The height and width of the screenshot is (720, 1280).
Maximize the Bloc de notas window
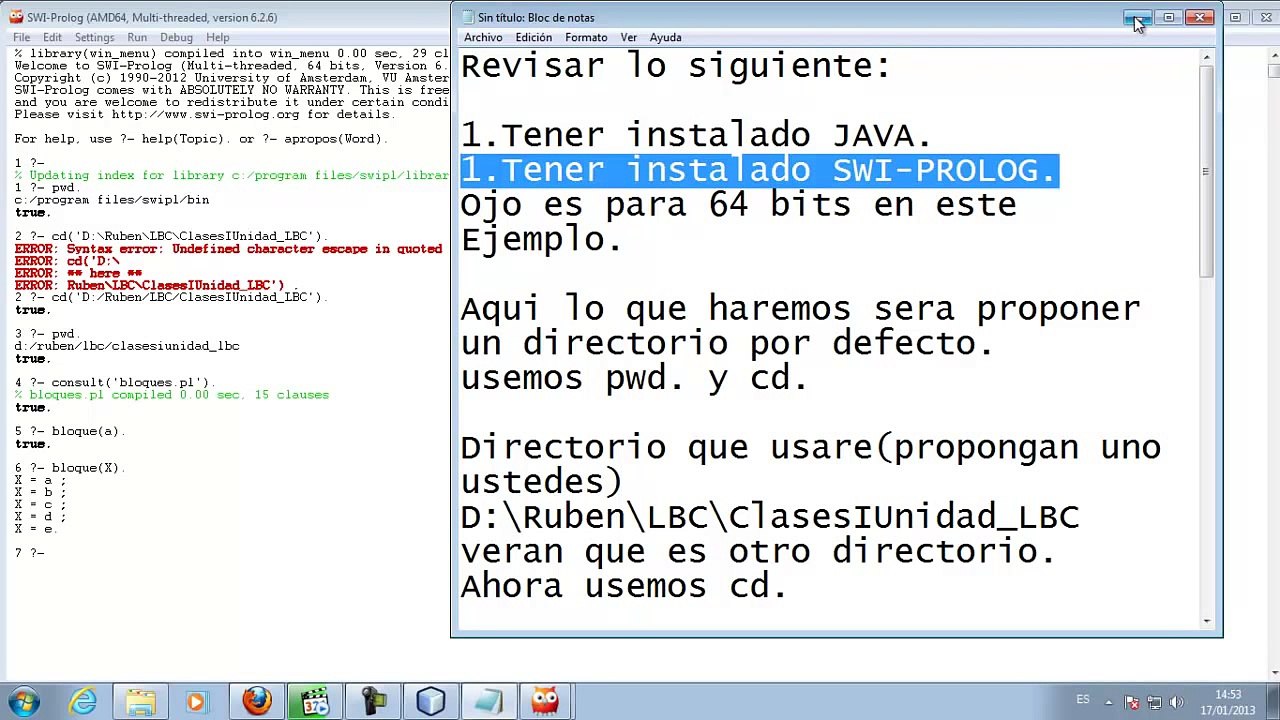[x=1168, y=17]
